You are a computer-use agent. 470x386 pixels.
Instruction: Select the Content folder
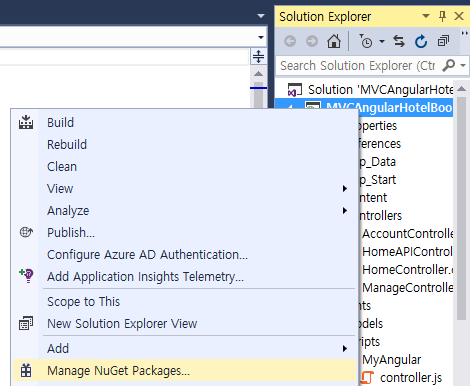point(373,198)
